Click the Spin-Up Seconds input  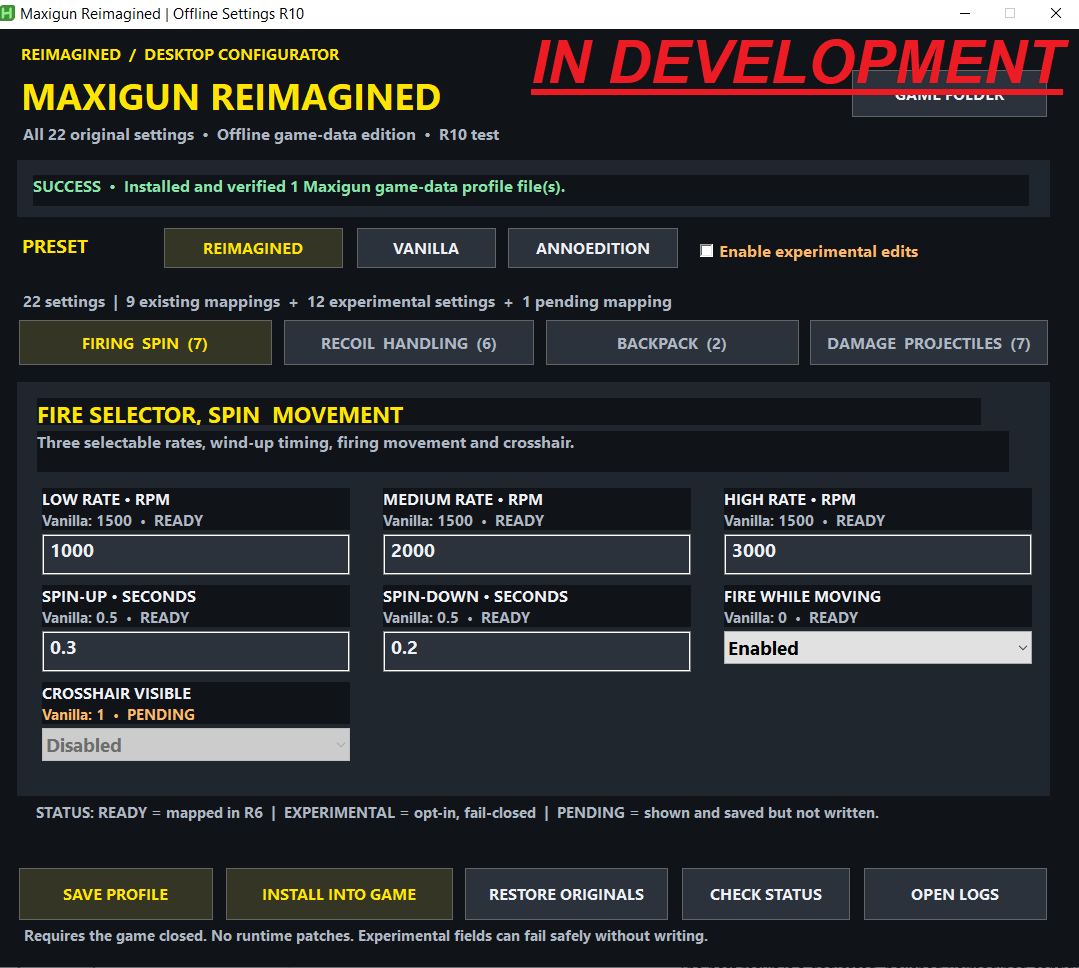tap(196, 651)
